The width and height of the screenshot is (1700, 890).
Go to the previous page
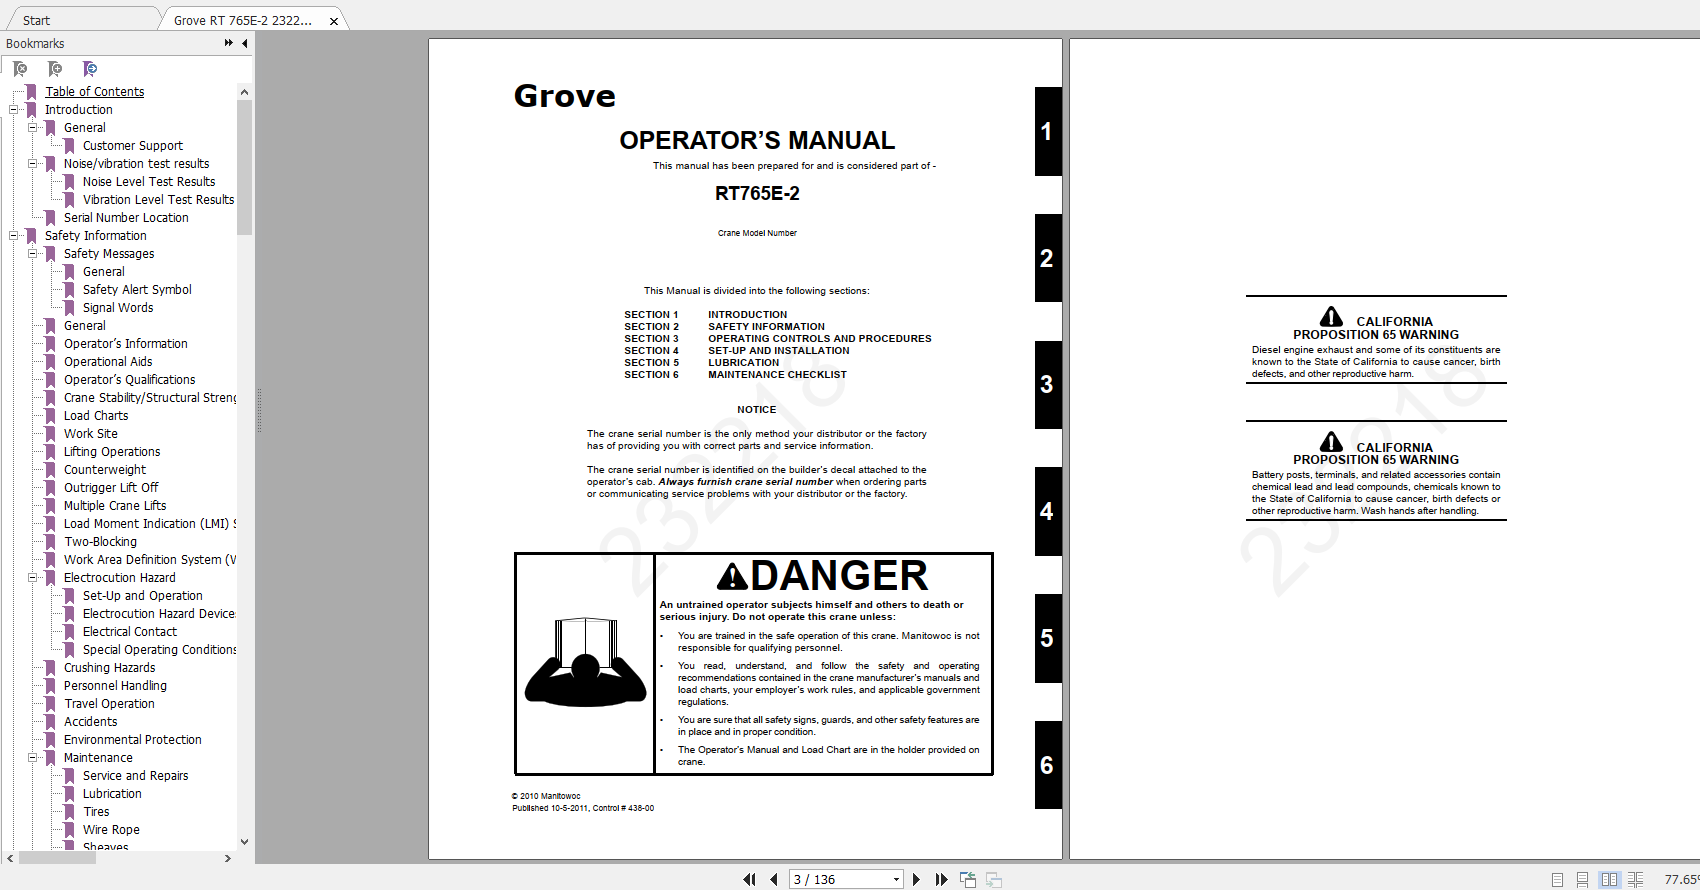click(x=774, y=879)
